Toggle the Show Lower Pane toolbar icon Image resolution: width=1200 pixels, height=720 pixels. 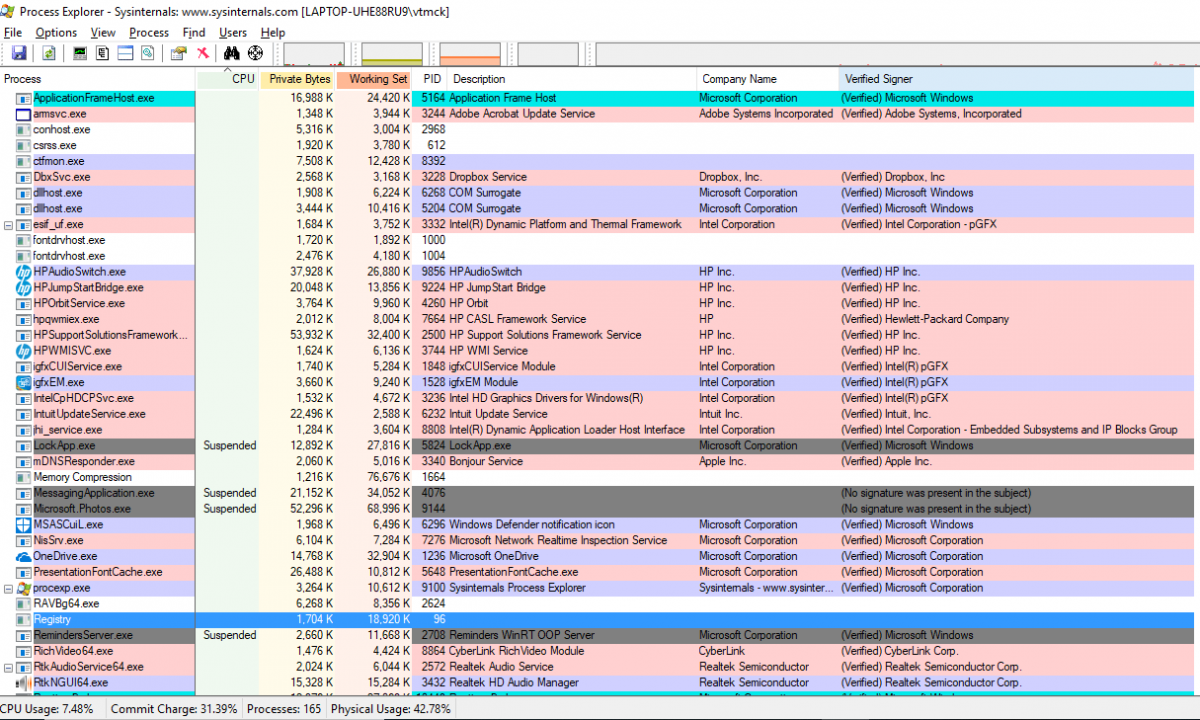[125, 53]
